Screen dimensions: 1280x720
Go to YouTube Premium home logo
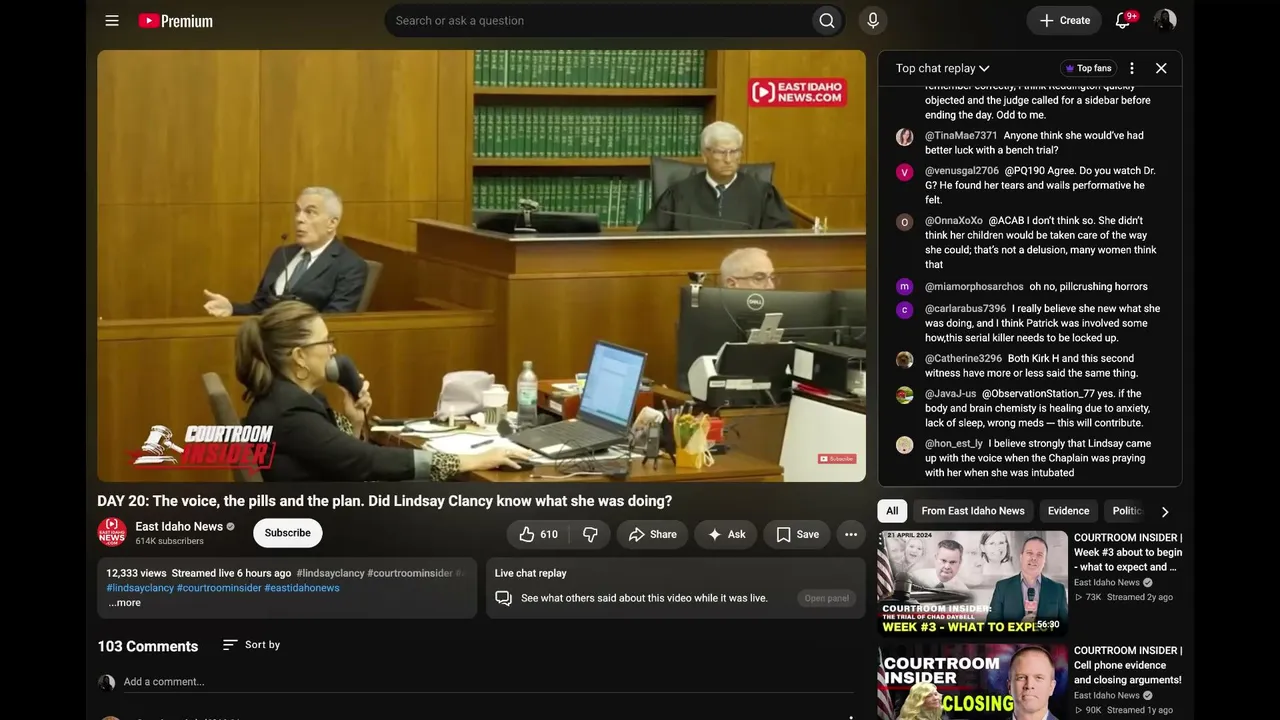point(175,21)
